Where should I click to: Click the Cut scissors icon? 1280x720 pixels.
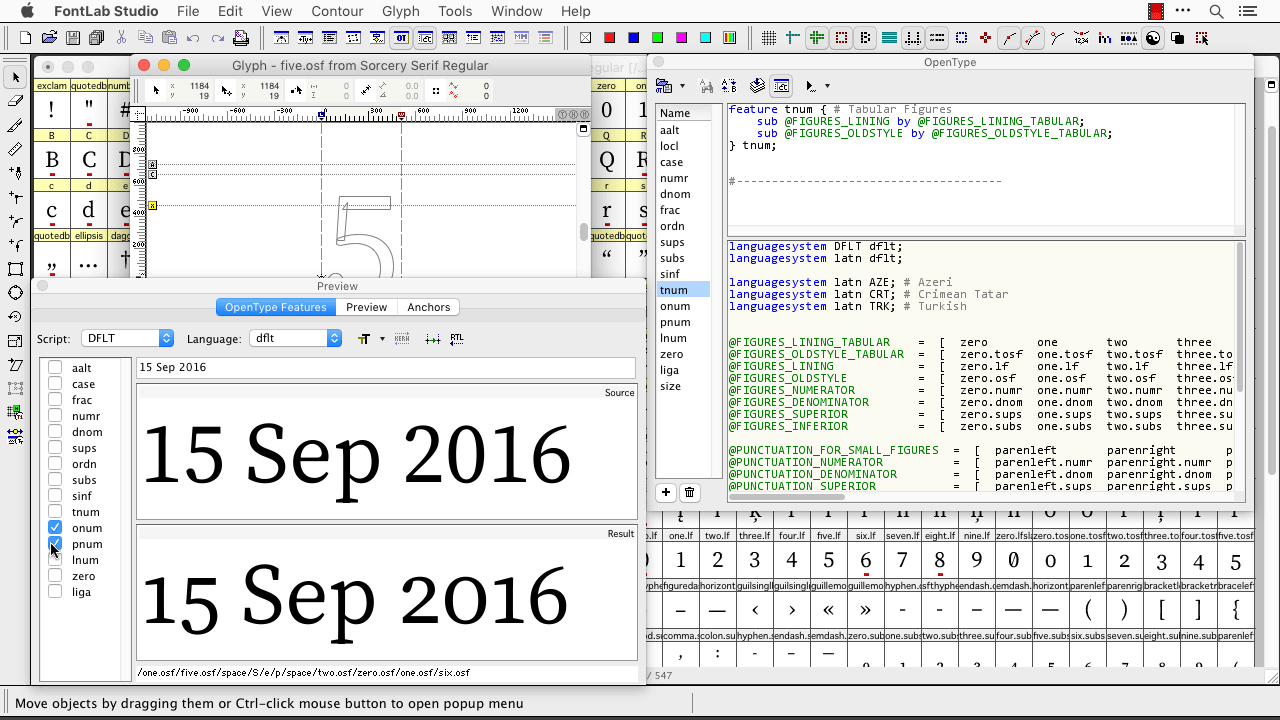[x=121, y=38]
